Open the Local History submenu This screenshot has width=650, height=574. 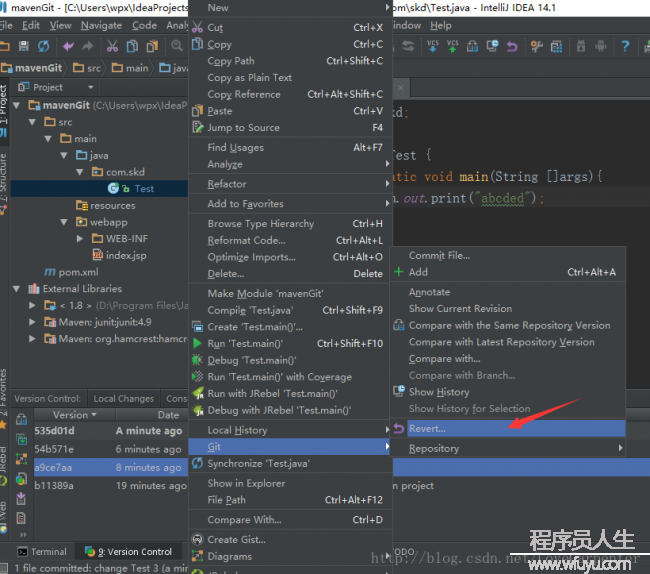(291, 430)
